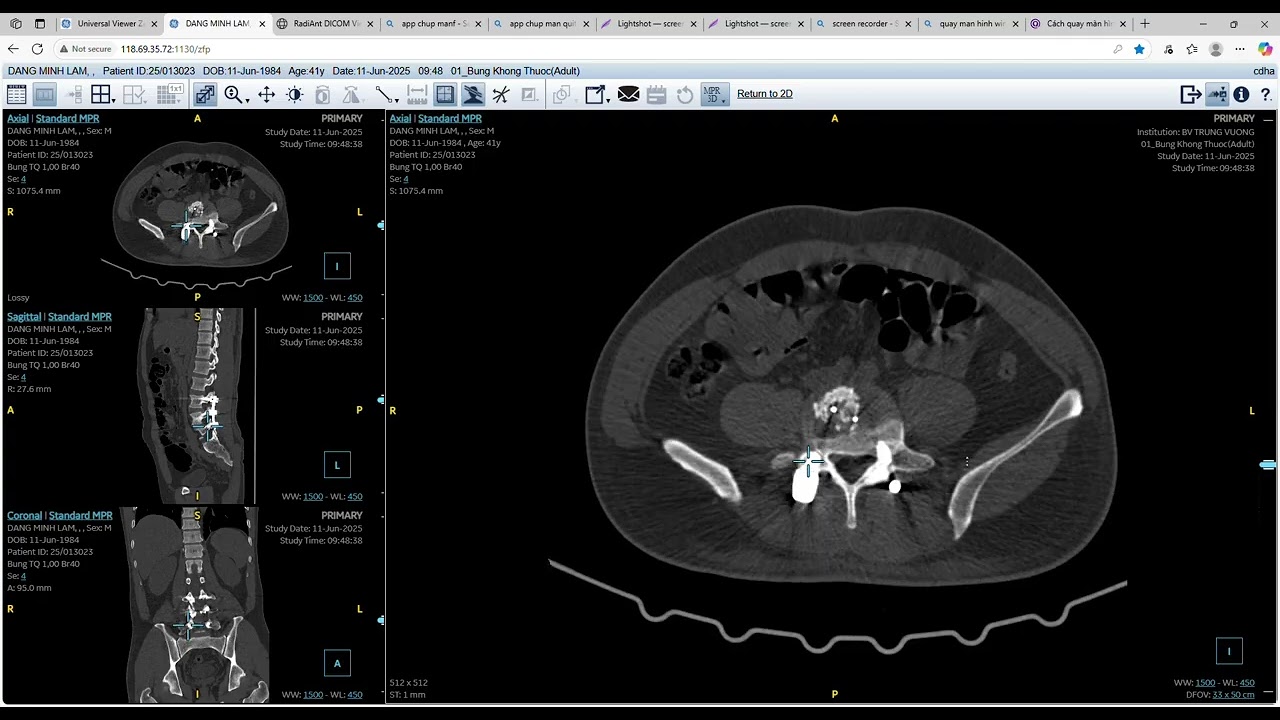Open the information about icon
1280x720 pixels.
[1241, 94]
